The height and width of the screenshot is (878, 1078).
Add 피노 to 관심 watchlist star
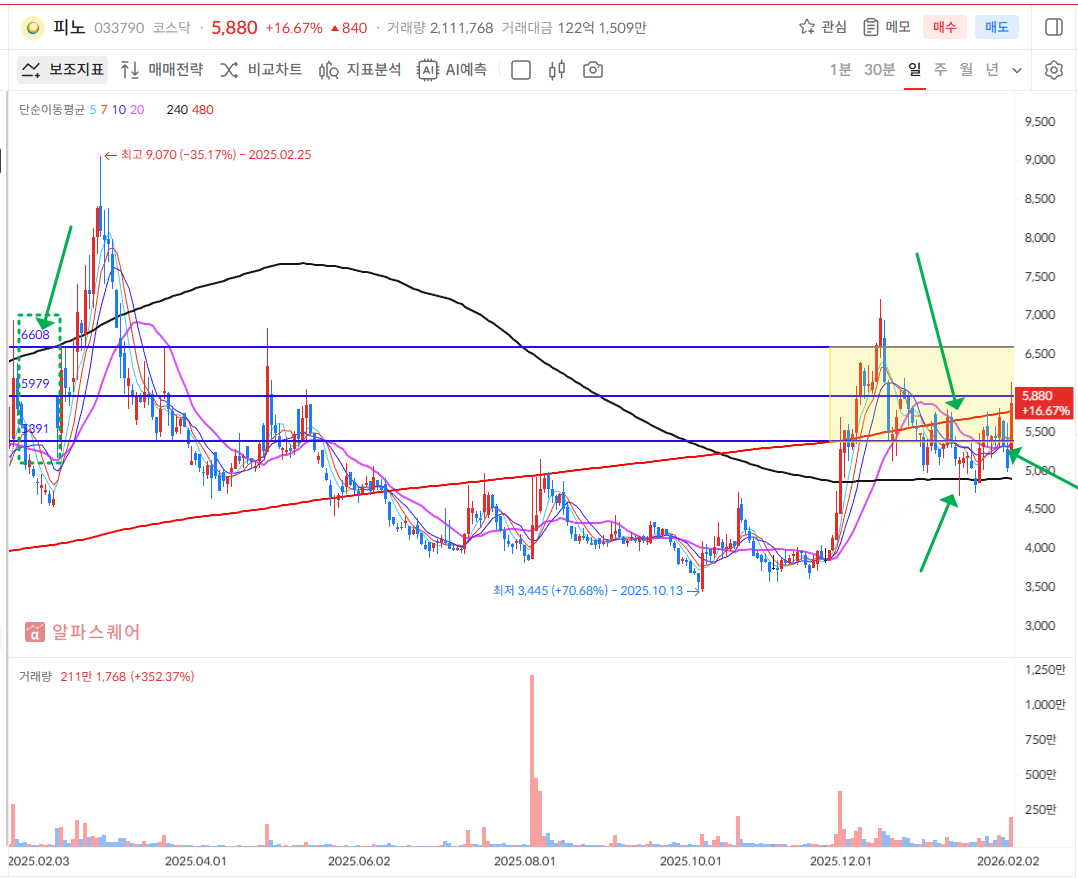tap(823, 27)
